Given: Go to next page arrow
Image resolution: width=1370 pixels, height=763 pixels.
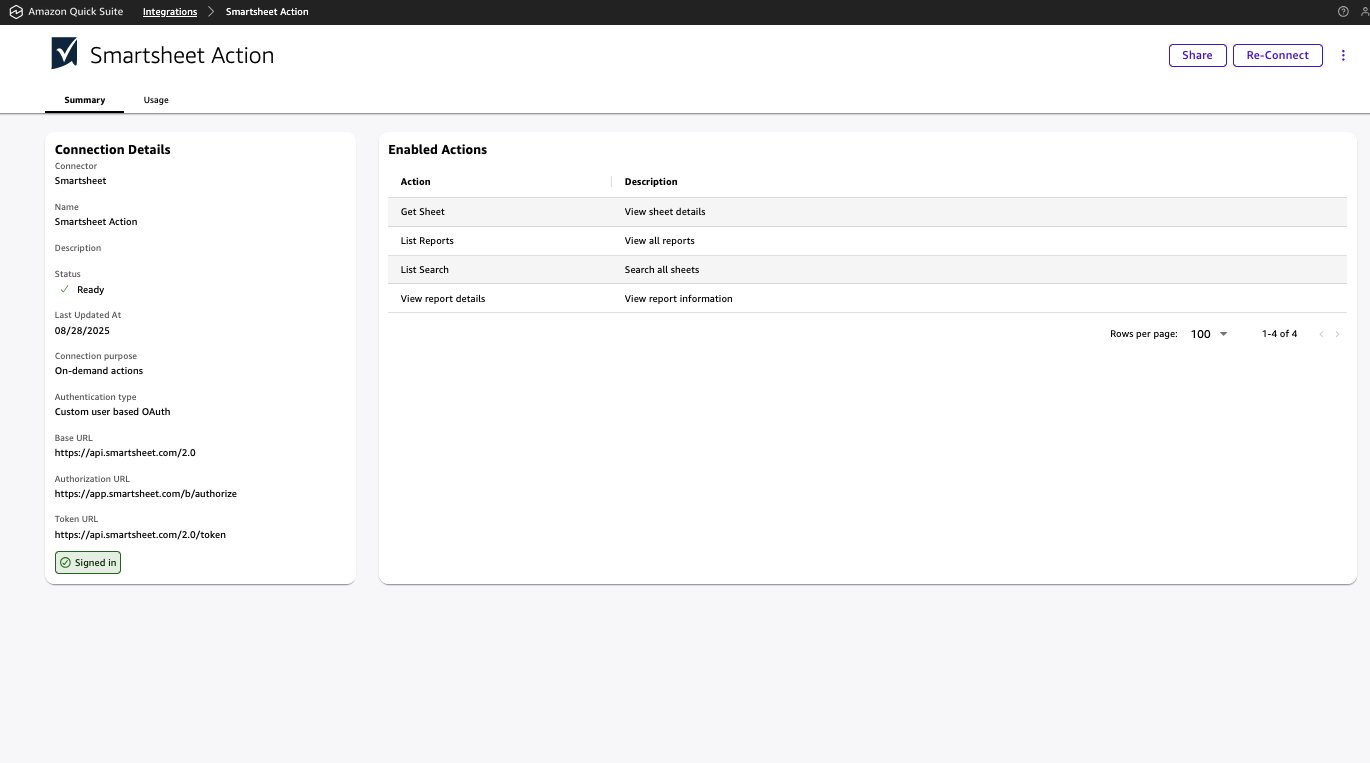Looking at the screenshot, I should pos(1338,334).
